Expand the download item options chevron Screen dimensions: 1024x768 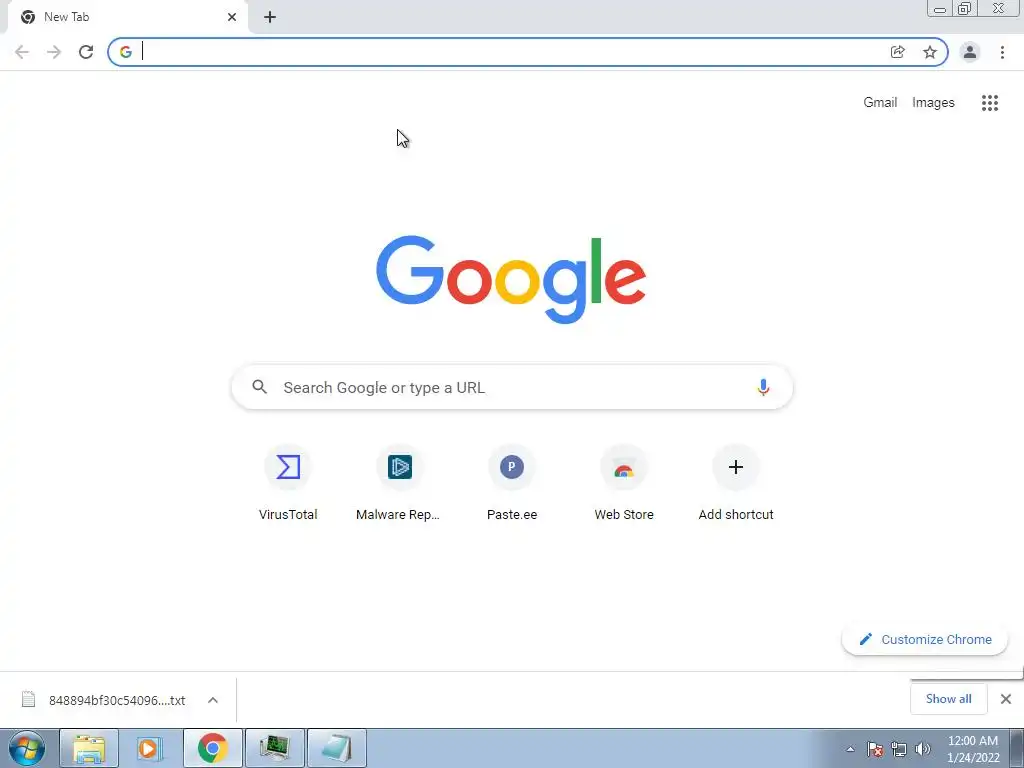click(213, 700)
